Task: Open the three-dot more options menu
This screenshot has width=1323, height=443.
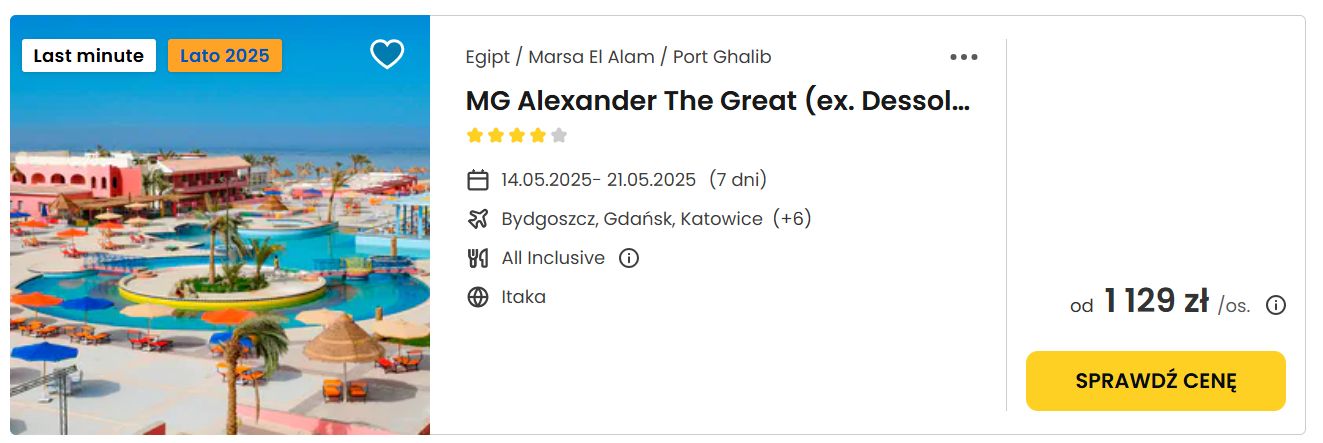Action: (x=964, y=57)
